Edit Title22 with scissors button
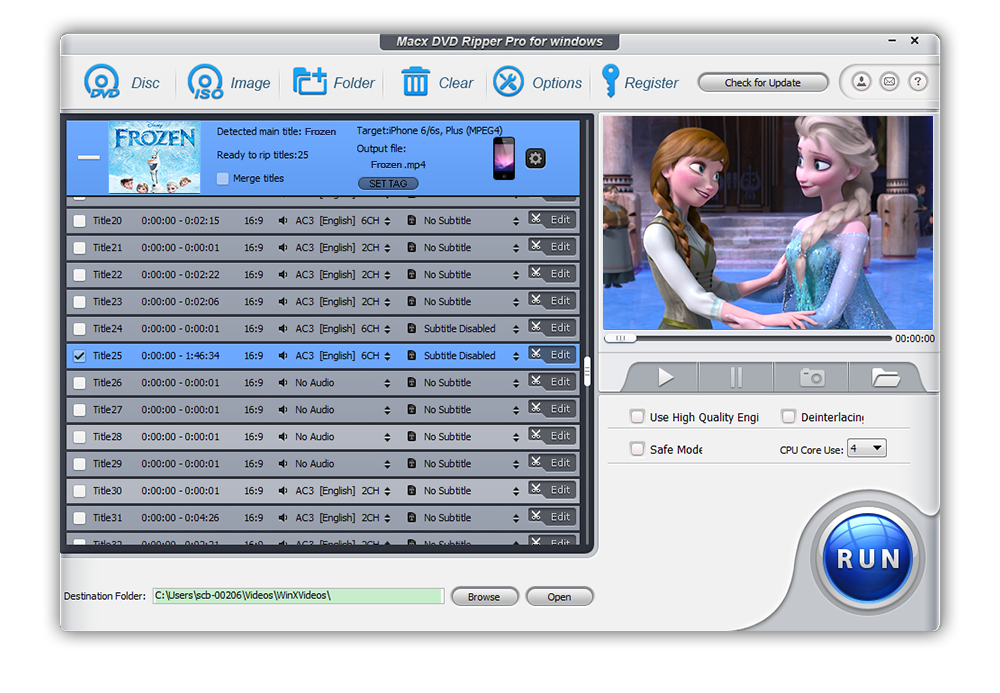The width and height of the screenshot is (1000, 693). coord(552,274)
